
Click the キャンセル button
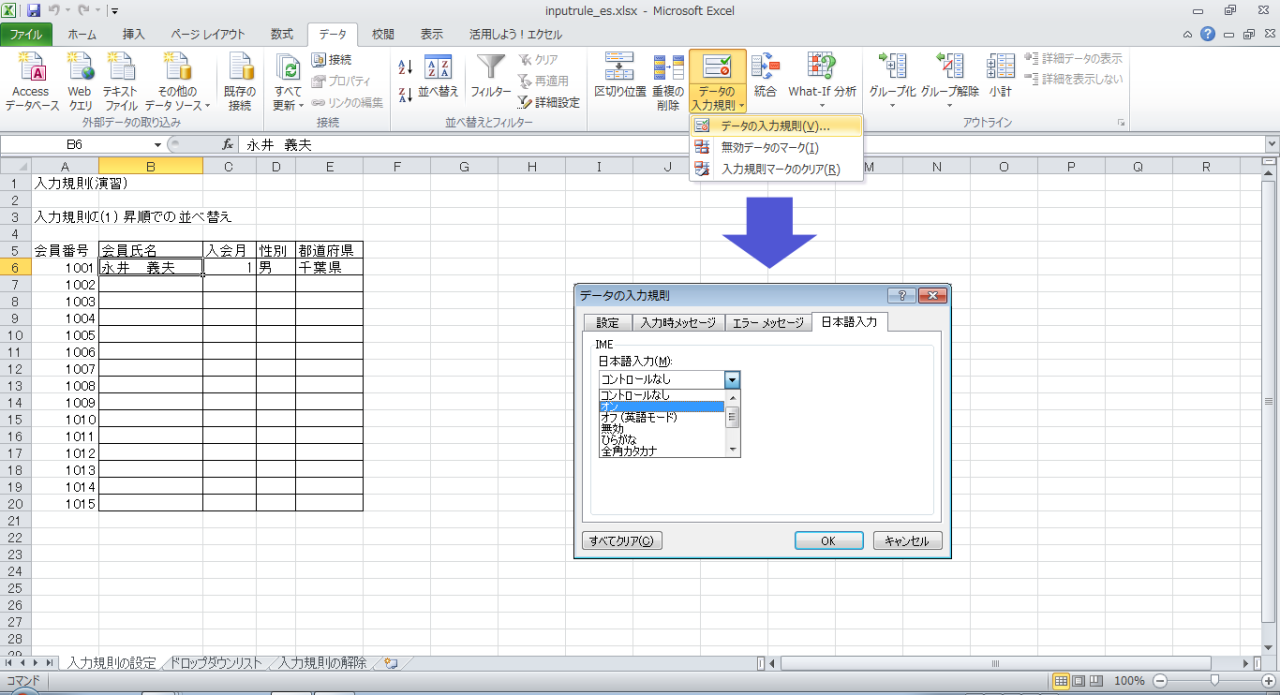908,541
